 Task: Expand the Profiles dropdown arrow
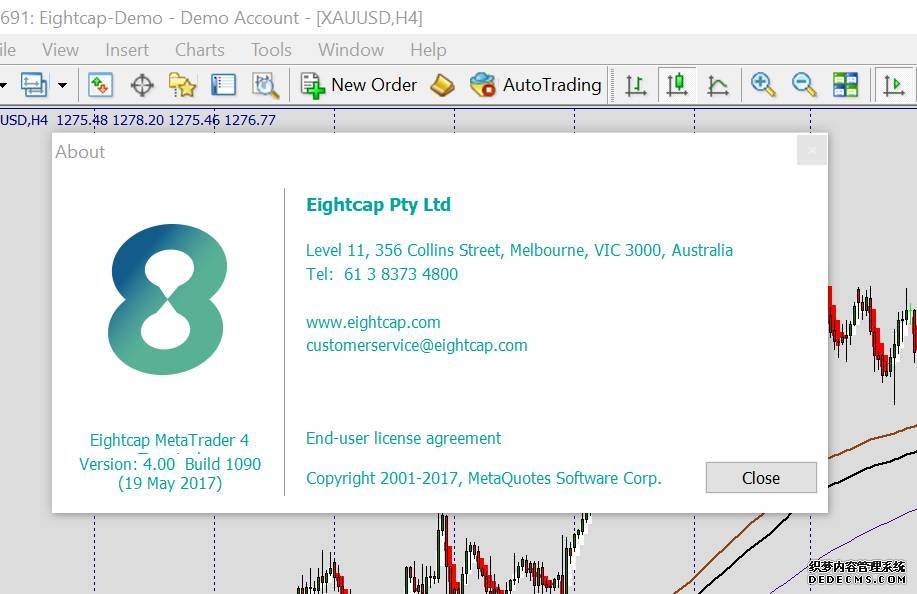coord(62,85)
